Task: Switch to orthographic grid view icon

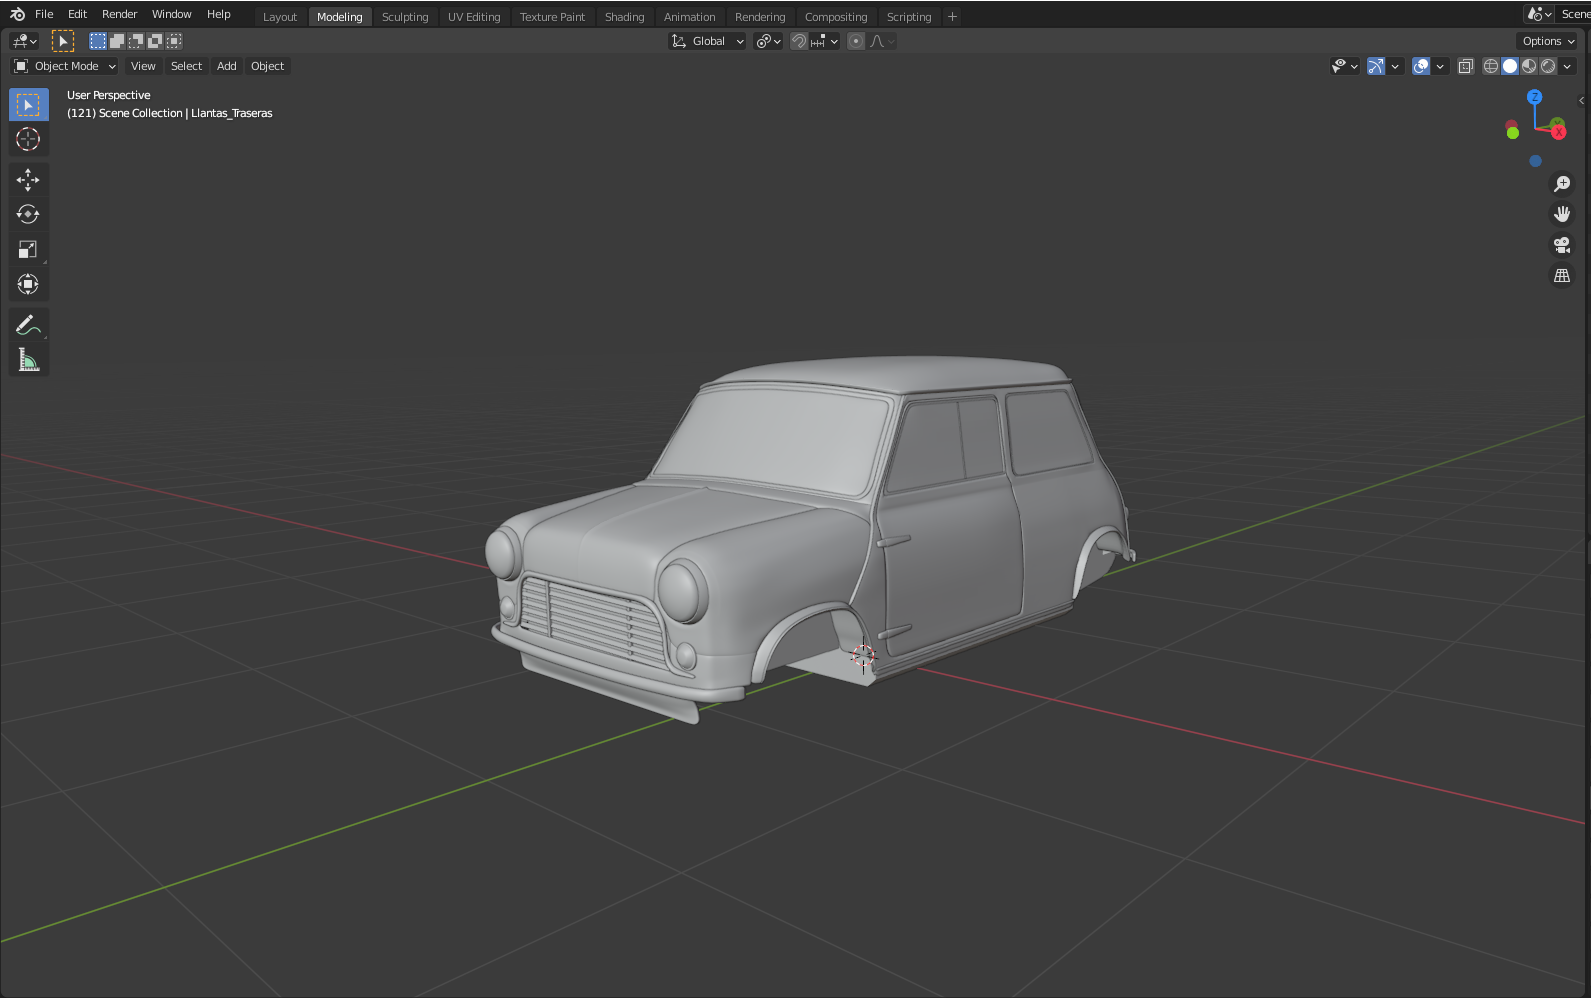Action: pyautogui.click(x=1562, y=276)
